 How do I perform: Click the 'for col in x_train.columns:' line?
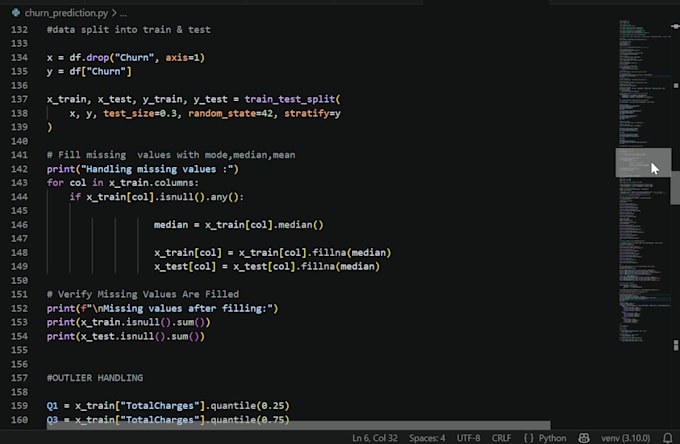(123, 183)
